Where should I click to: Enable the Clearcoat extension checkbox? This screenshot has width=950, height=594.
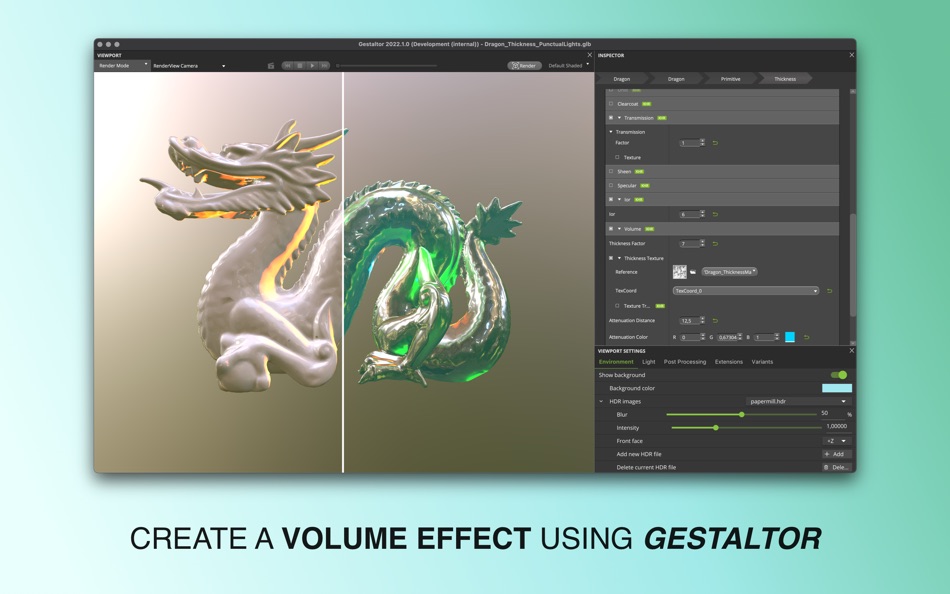pyautogui.click(x=611, y=104)
